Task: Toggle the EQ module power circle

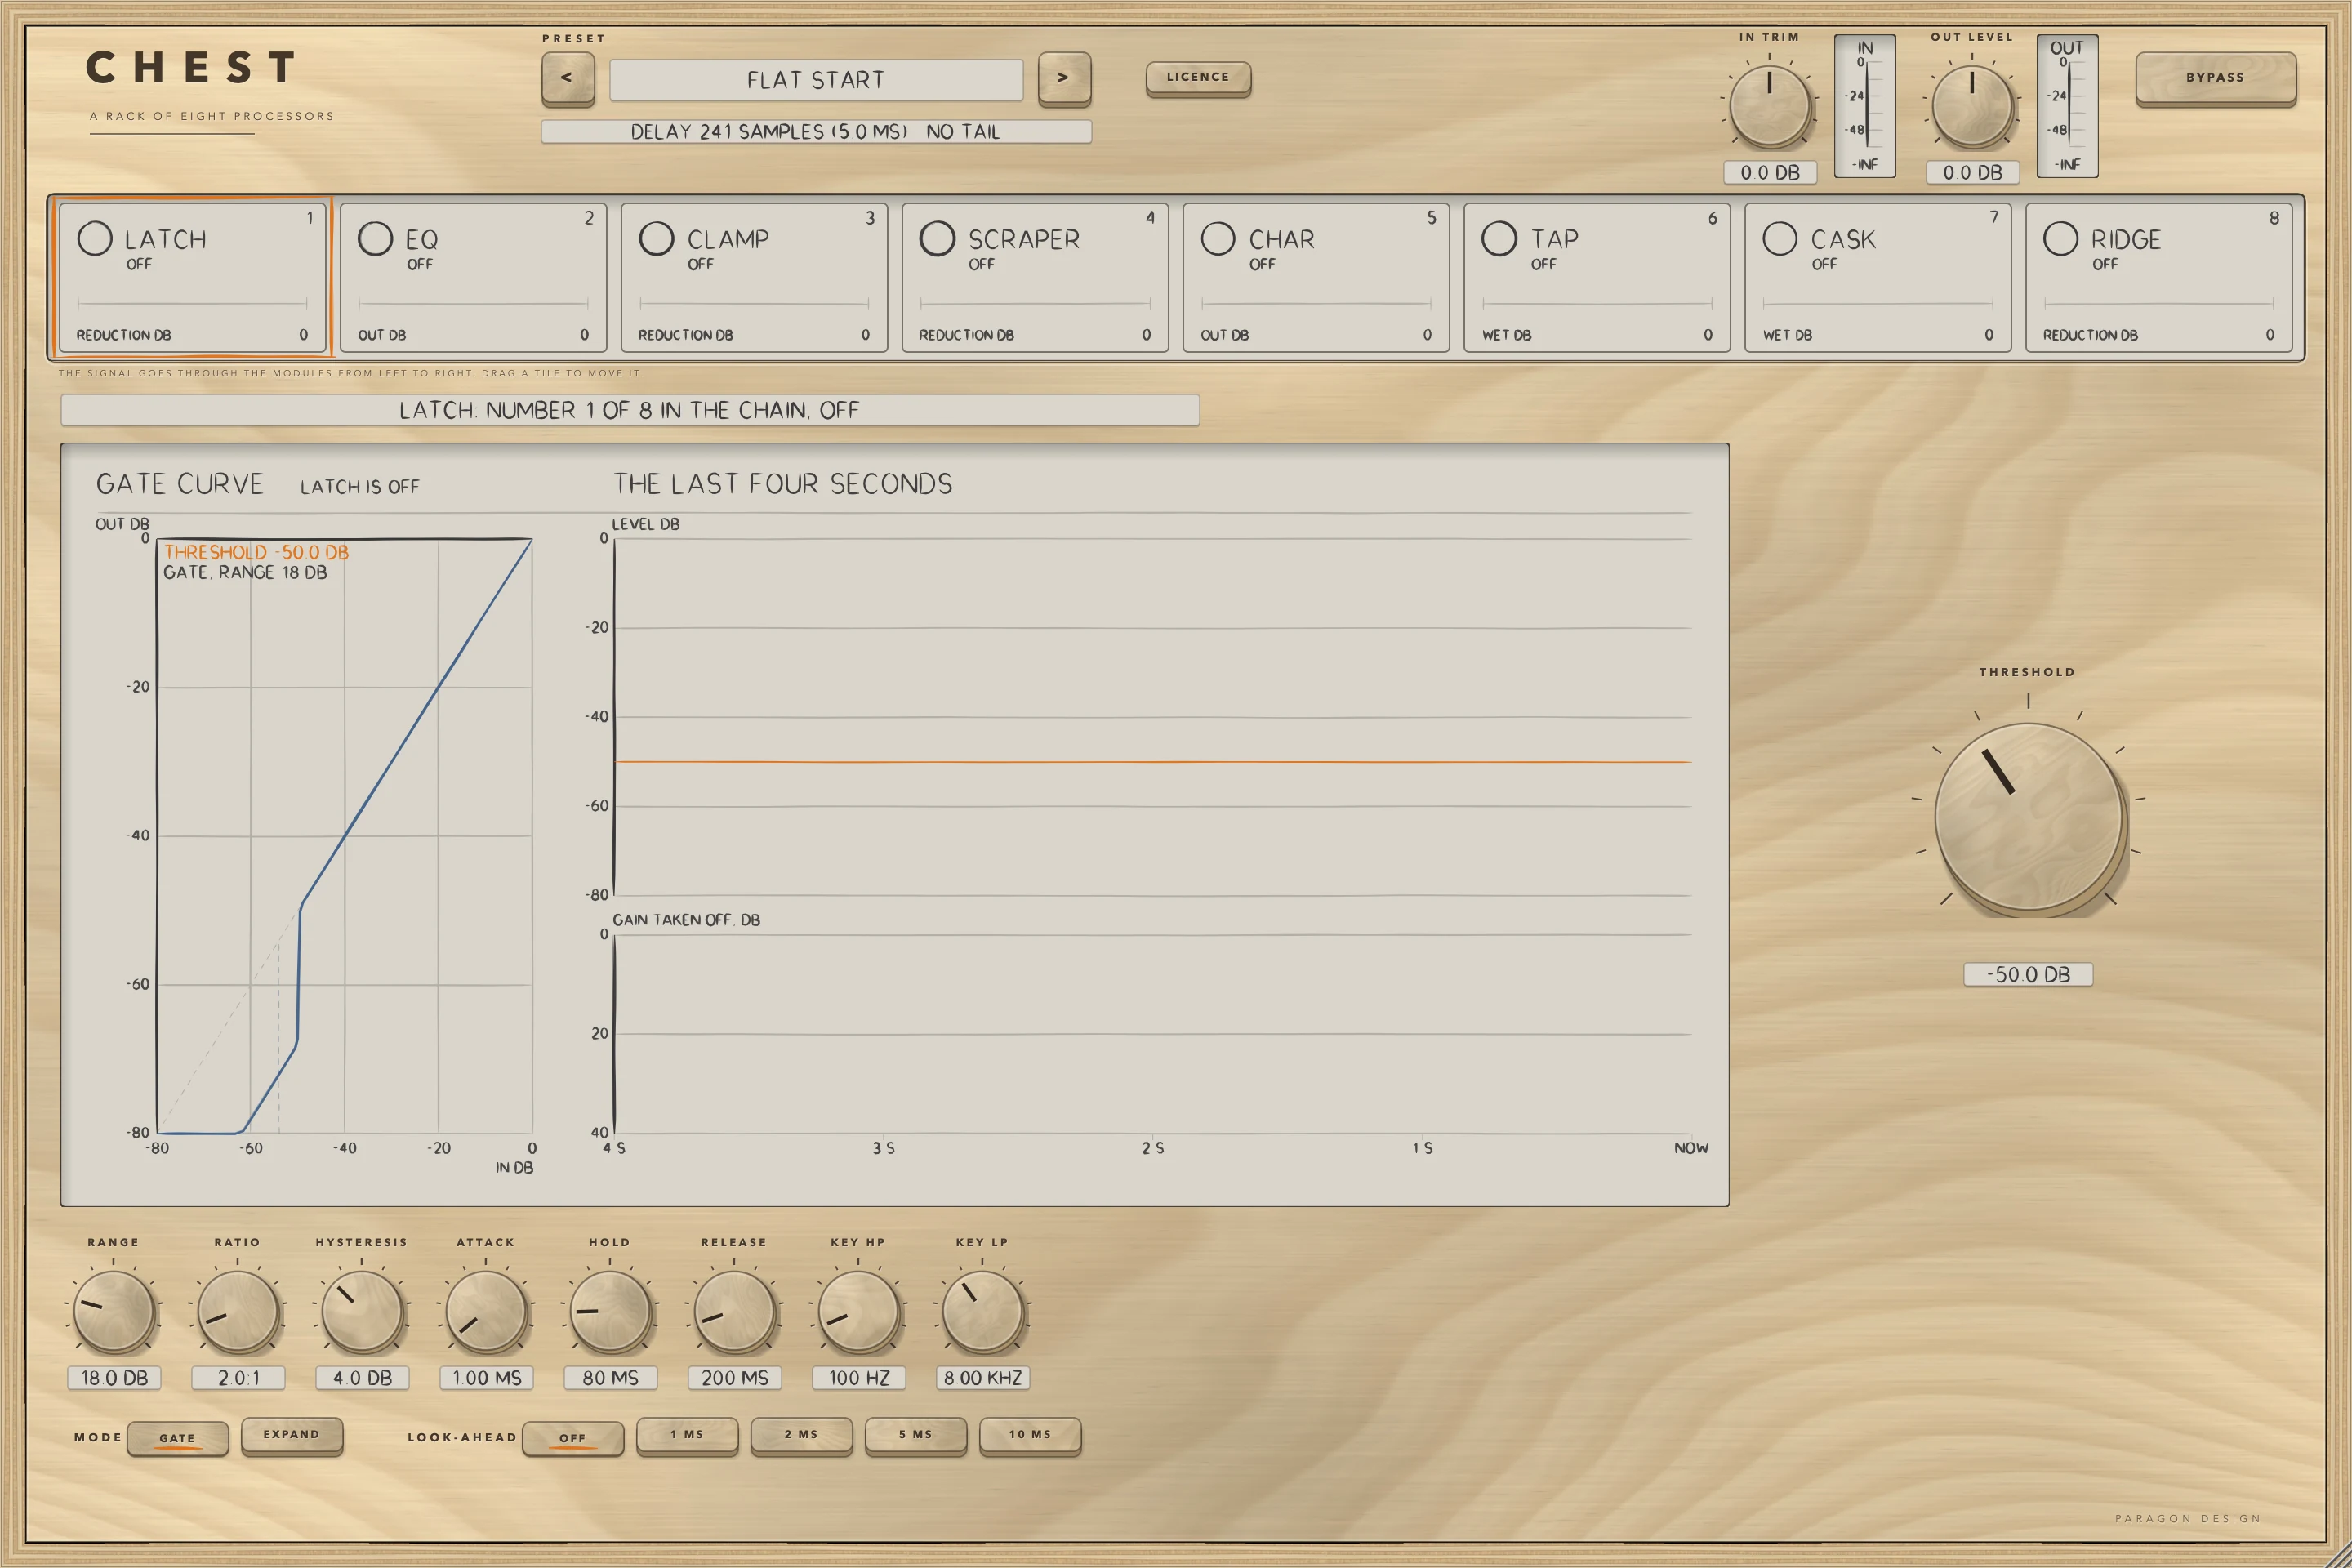Action: click(x=375, y=238)
